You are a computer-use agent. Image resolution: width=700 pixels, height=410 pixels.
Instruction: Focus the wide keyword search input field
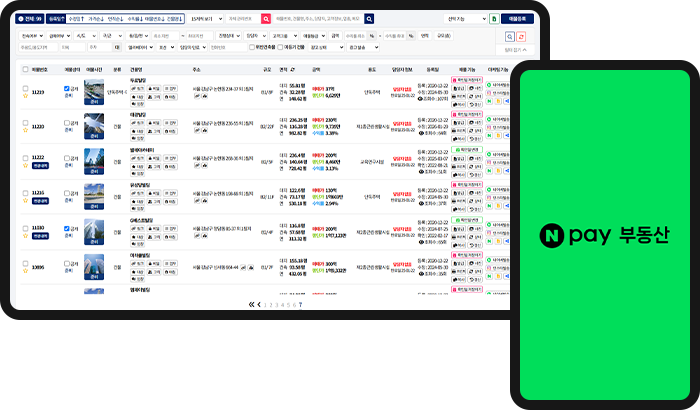pyautogui.click(x=317, y=19)
